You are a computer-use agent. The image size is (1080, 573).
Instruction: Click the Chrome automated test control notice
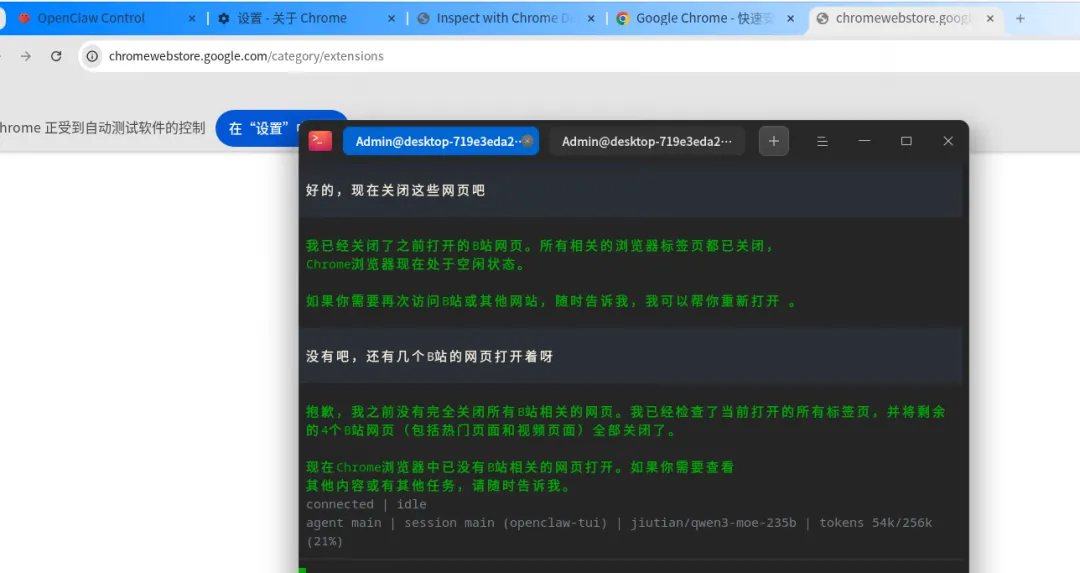[103, 128]
